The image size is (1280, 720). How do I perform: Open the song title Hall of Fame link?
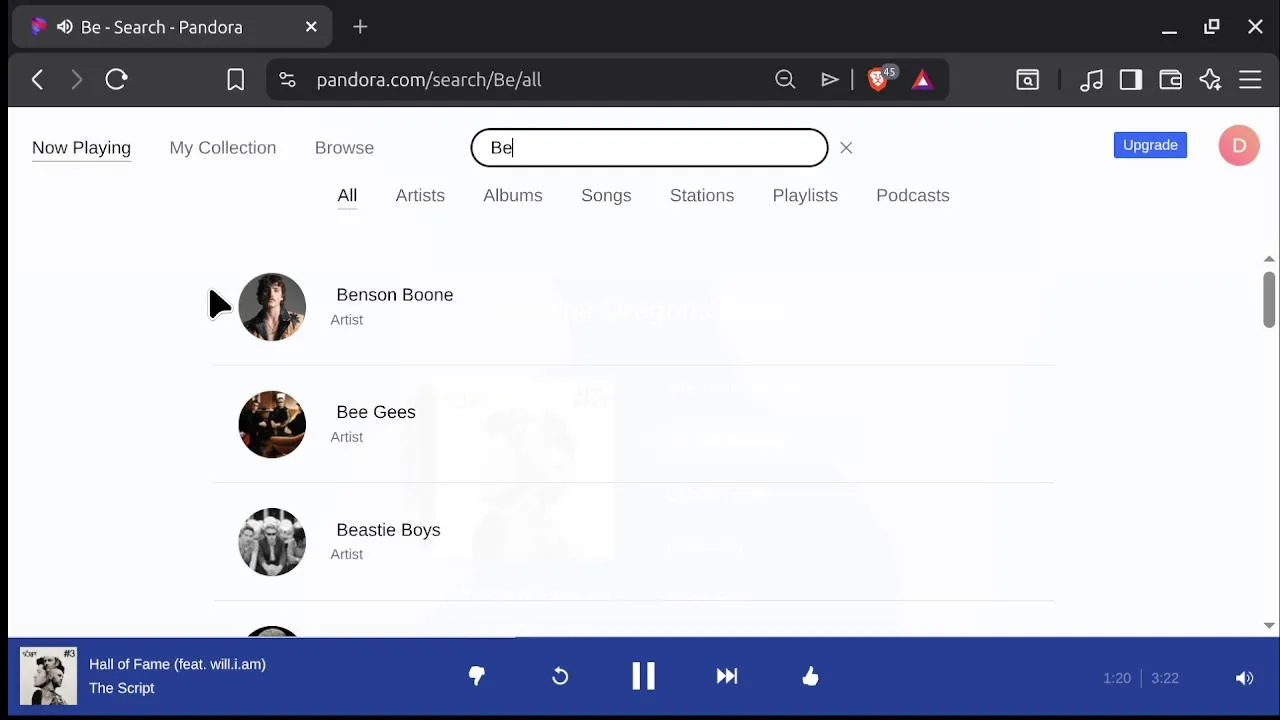pyautogui.click(x=177, y=664)
